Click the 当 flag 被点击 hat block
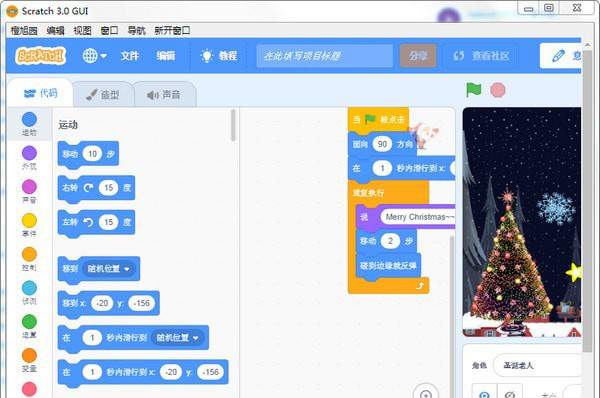The width and height of the screenshot is (600, 398). click(x=378, y=120)
